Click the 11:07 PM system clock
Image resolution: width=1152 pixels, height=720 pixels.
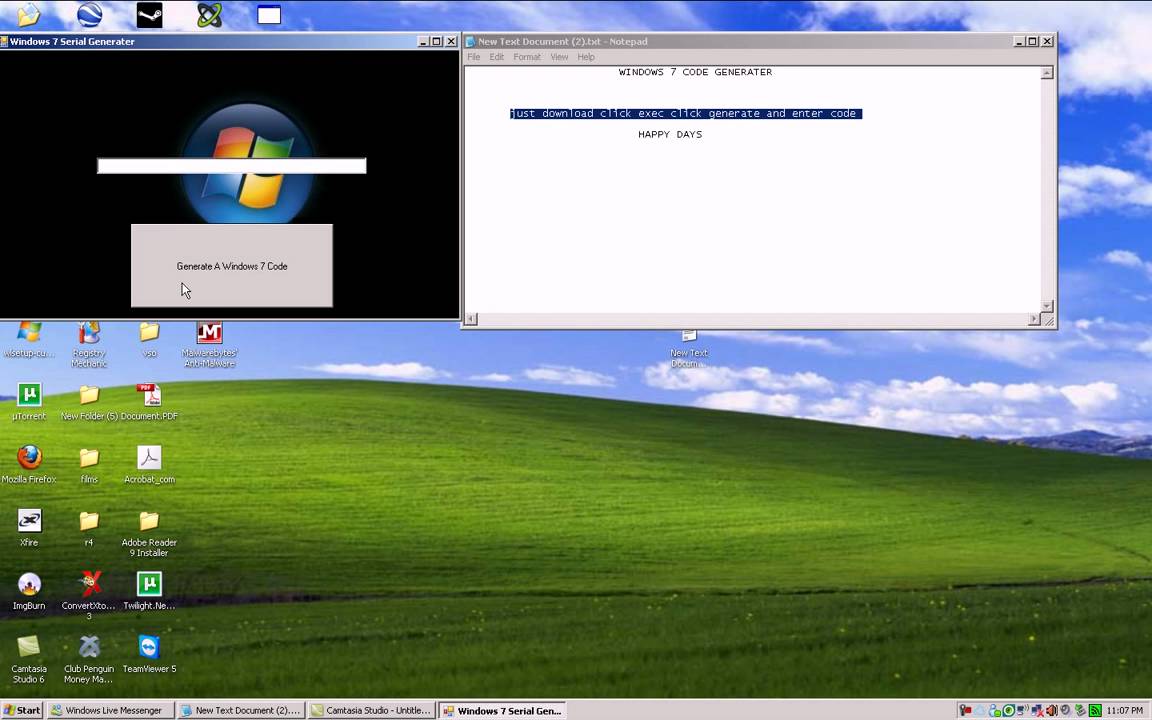click(x=1125, y=710)
